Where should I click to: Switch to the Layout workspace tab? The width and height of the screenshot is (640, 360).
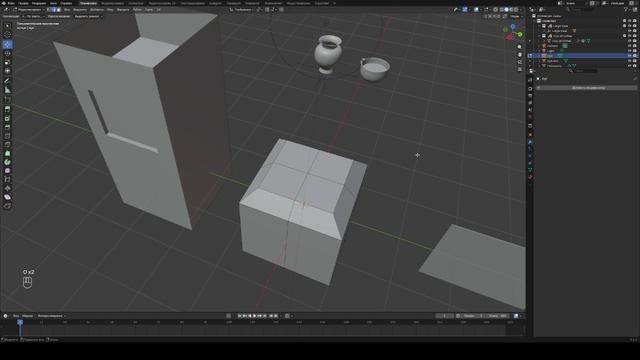tap(88, 3)
